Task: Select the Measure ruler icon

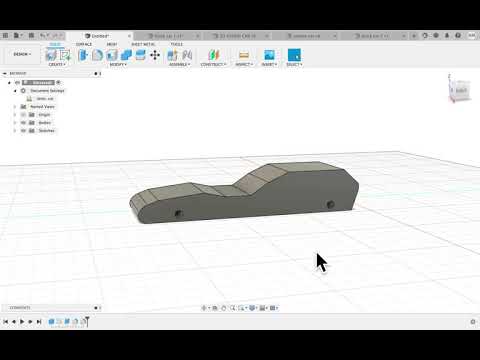Action: [x=244, y=55]
